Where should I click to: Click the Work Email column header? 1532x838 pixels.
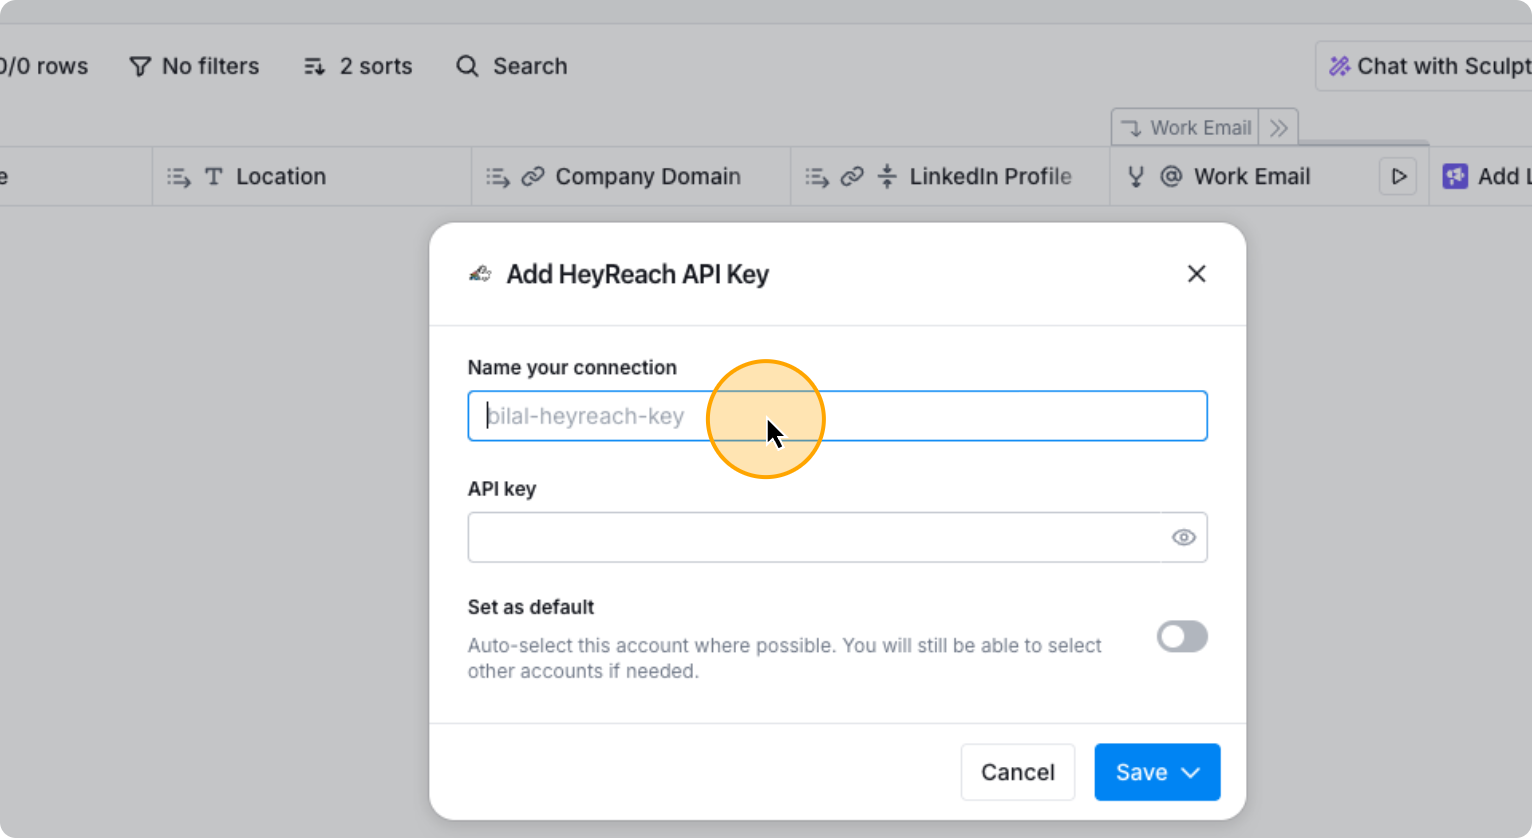[1251, 177]
